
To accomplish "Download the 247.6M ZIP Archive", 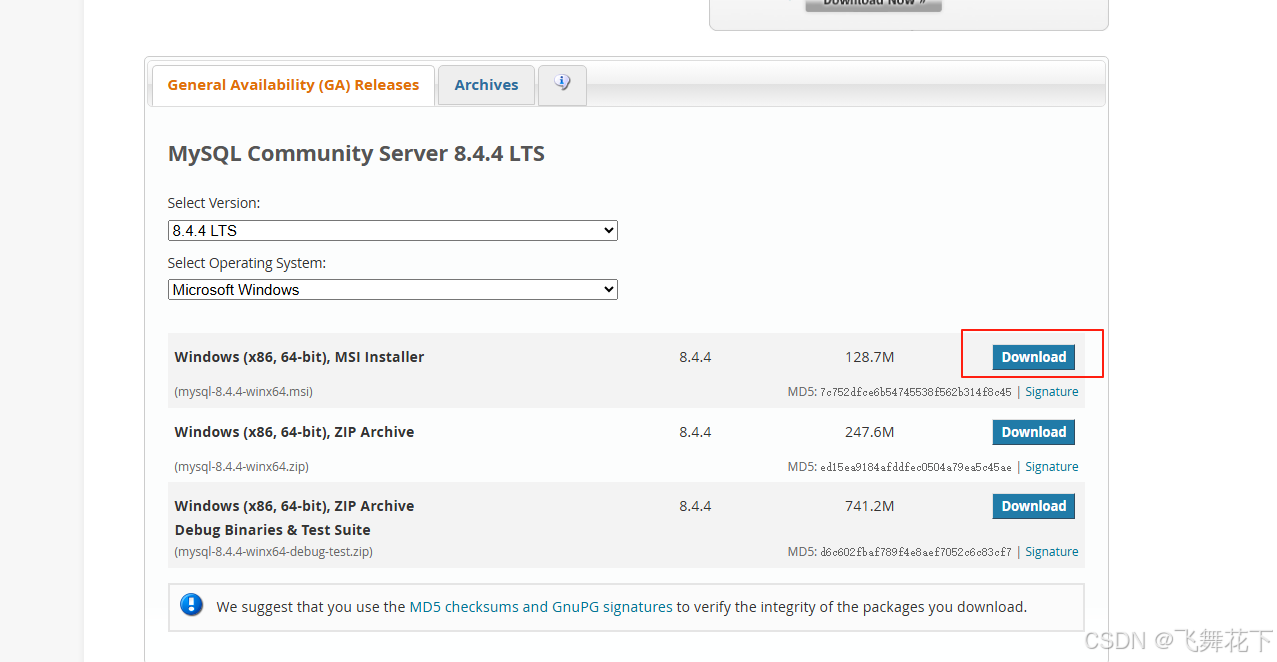I will 1033,432.
